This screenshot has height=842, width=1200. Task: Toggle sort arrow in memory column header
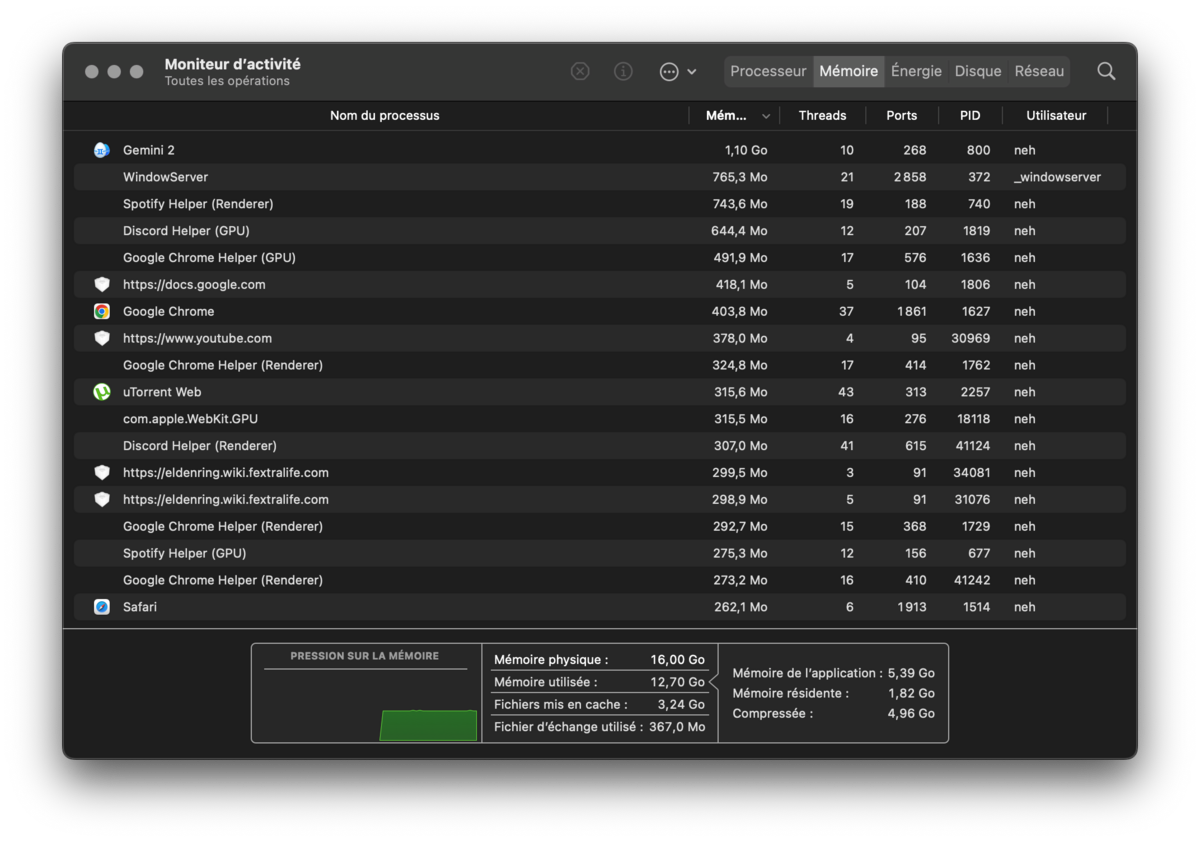766,117
